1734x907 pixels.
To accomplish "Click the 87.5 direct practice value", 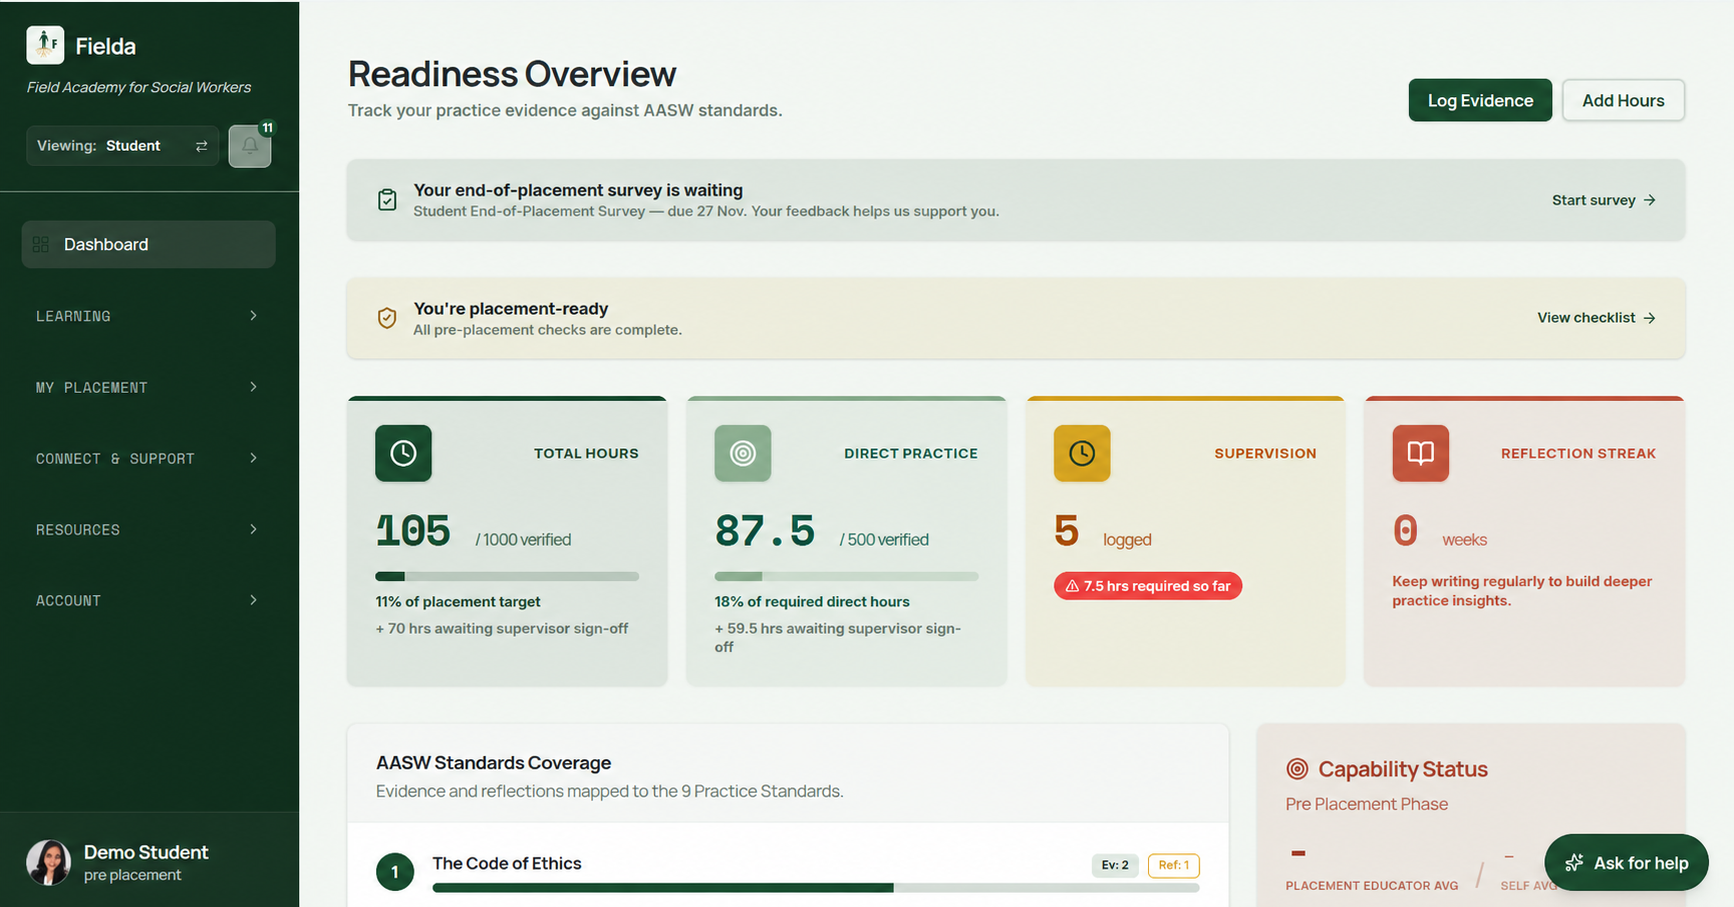I will pyautogui.click(x=765, y=531).
